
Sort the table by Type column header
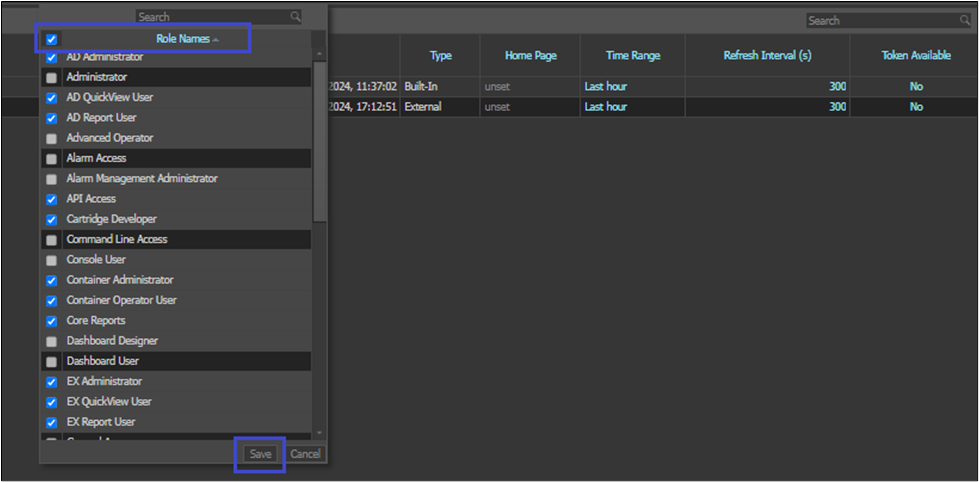(x=440, y=56)
